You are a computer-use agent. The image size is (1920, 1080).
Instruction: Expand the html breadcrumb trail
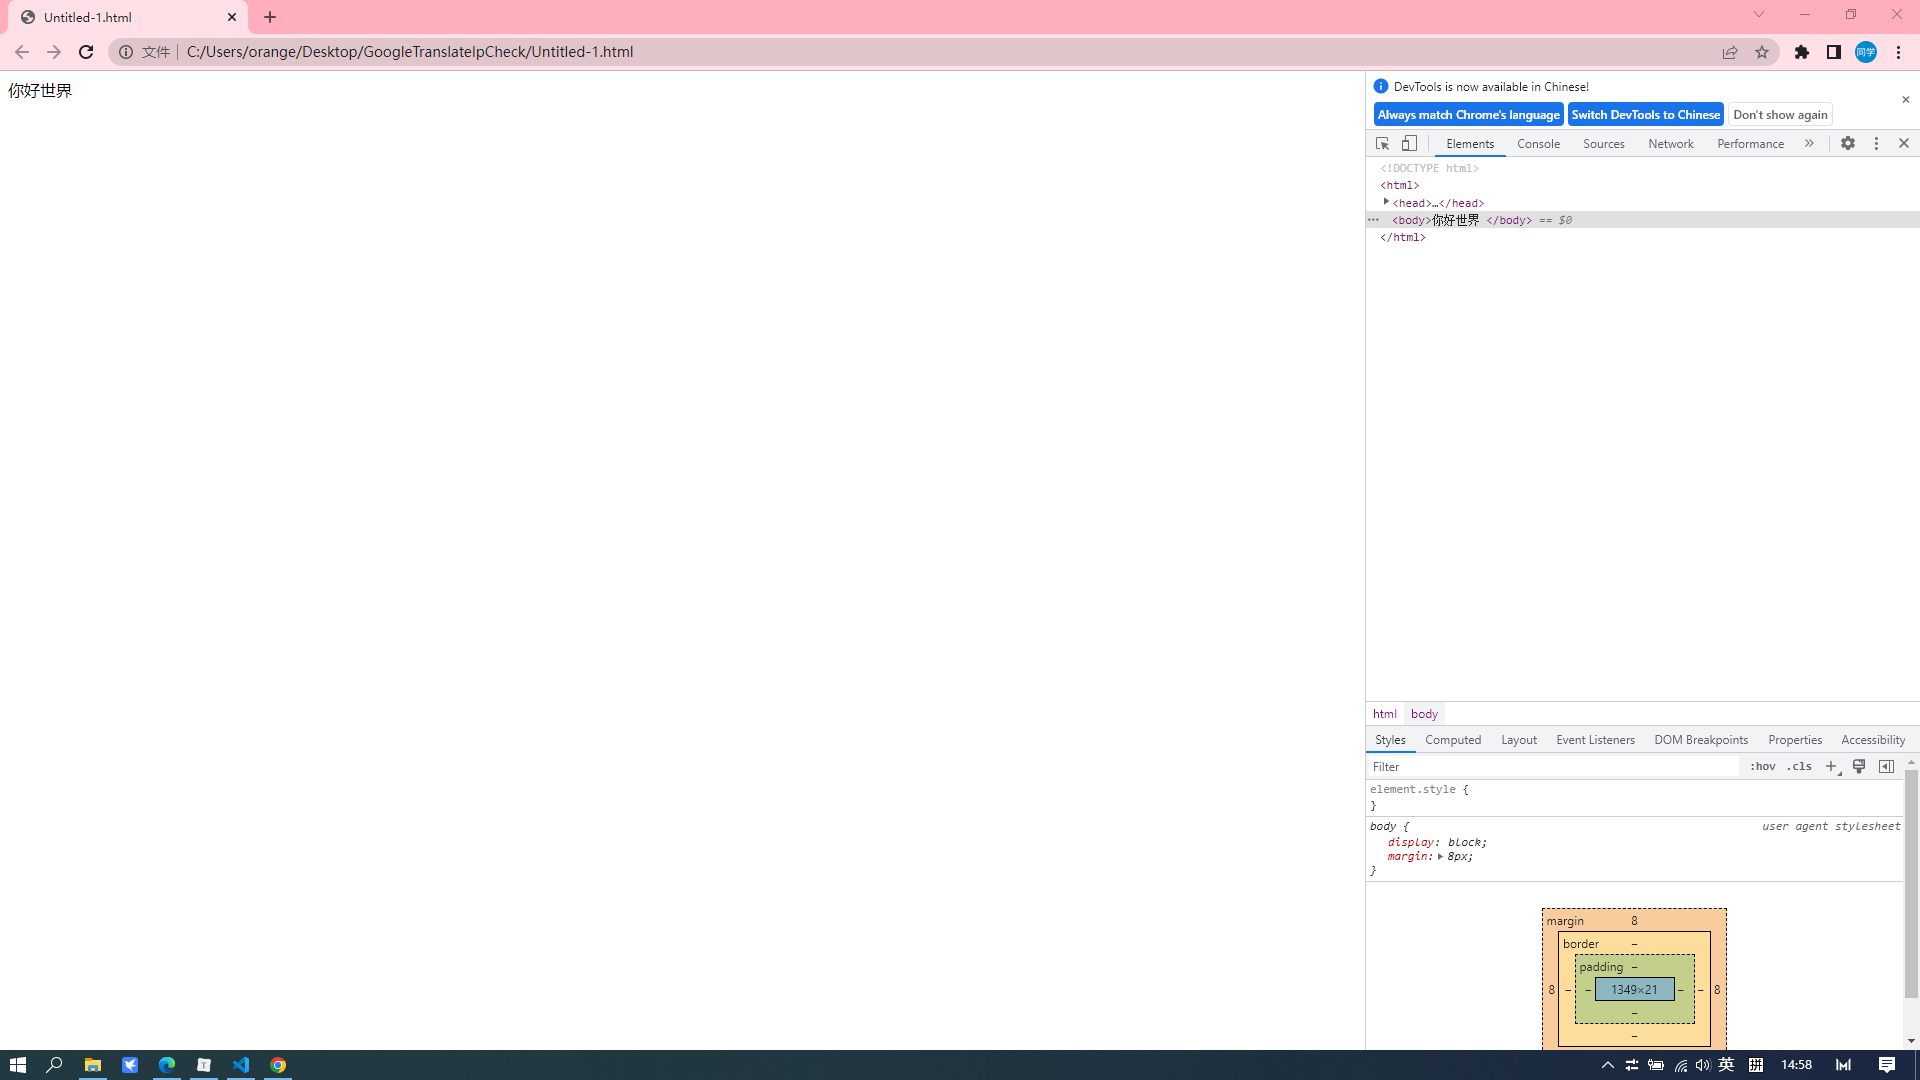[1385, 712]
